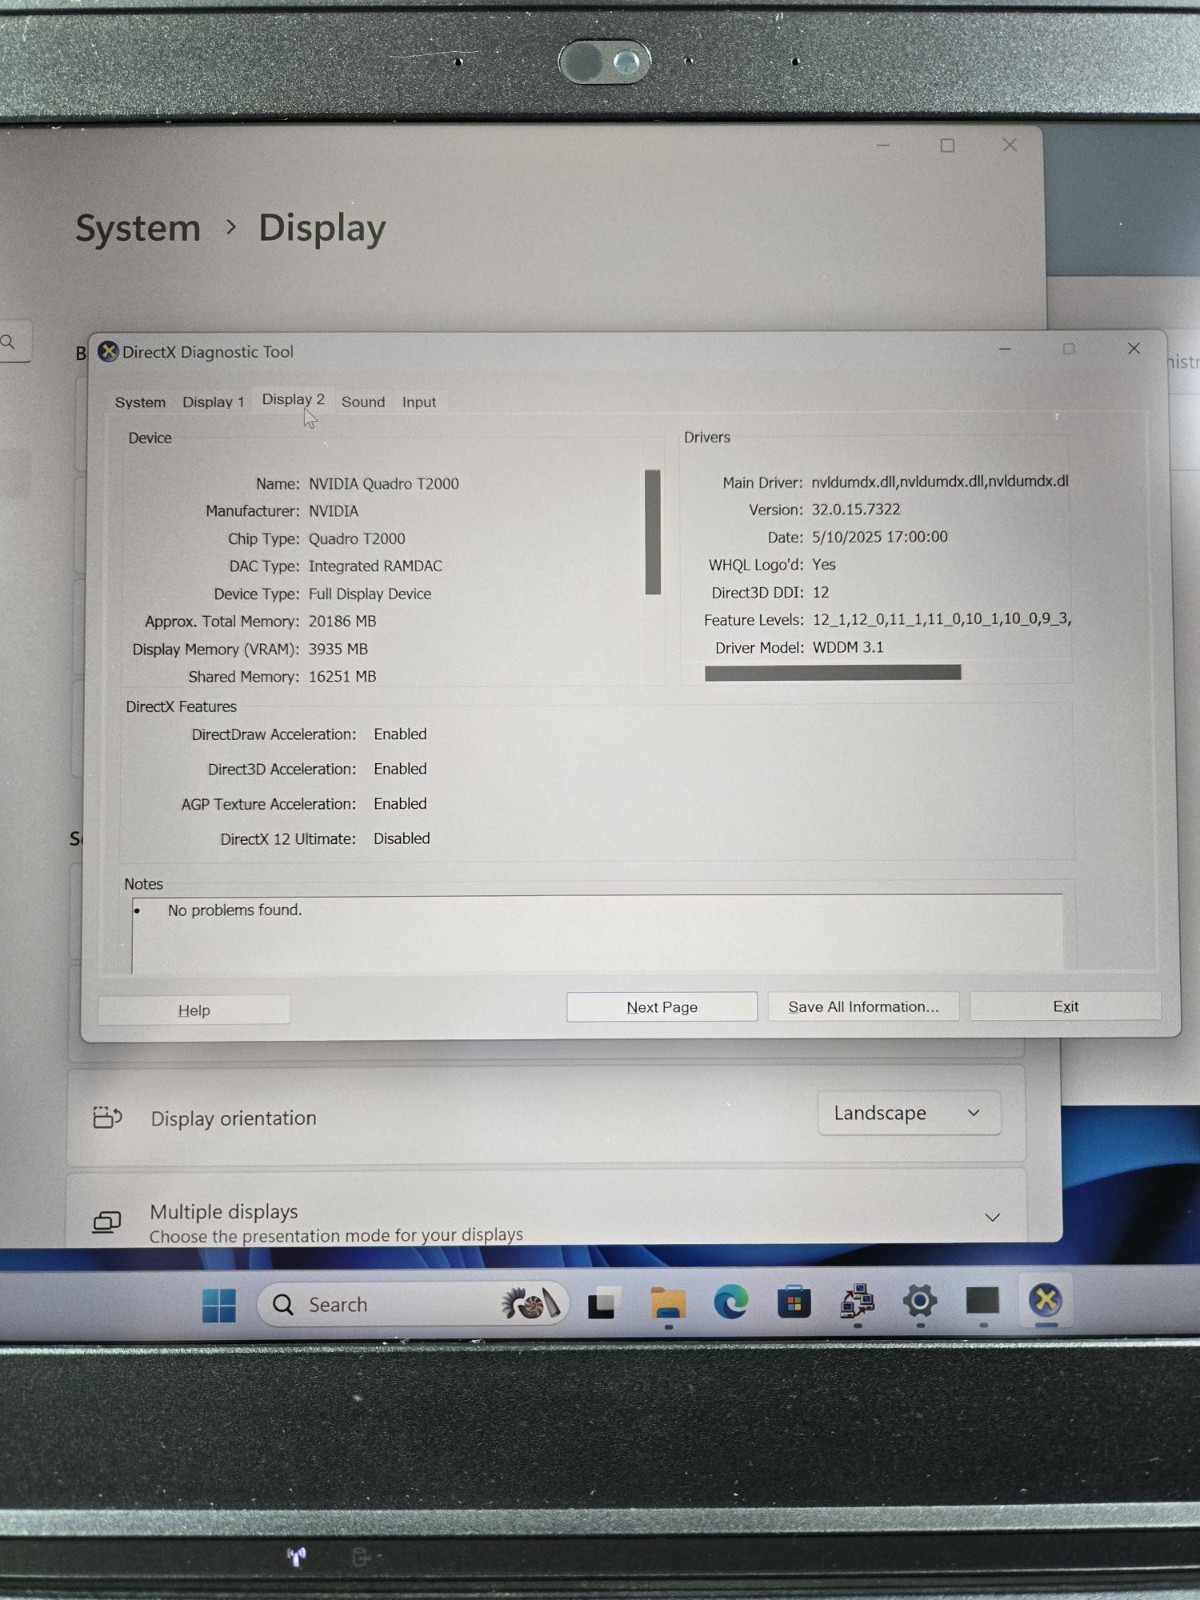This screenshot has height=1600, width=1200.
Task: Click the taskbar Search box
Action: coord(412,1304)
